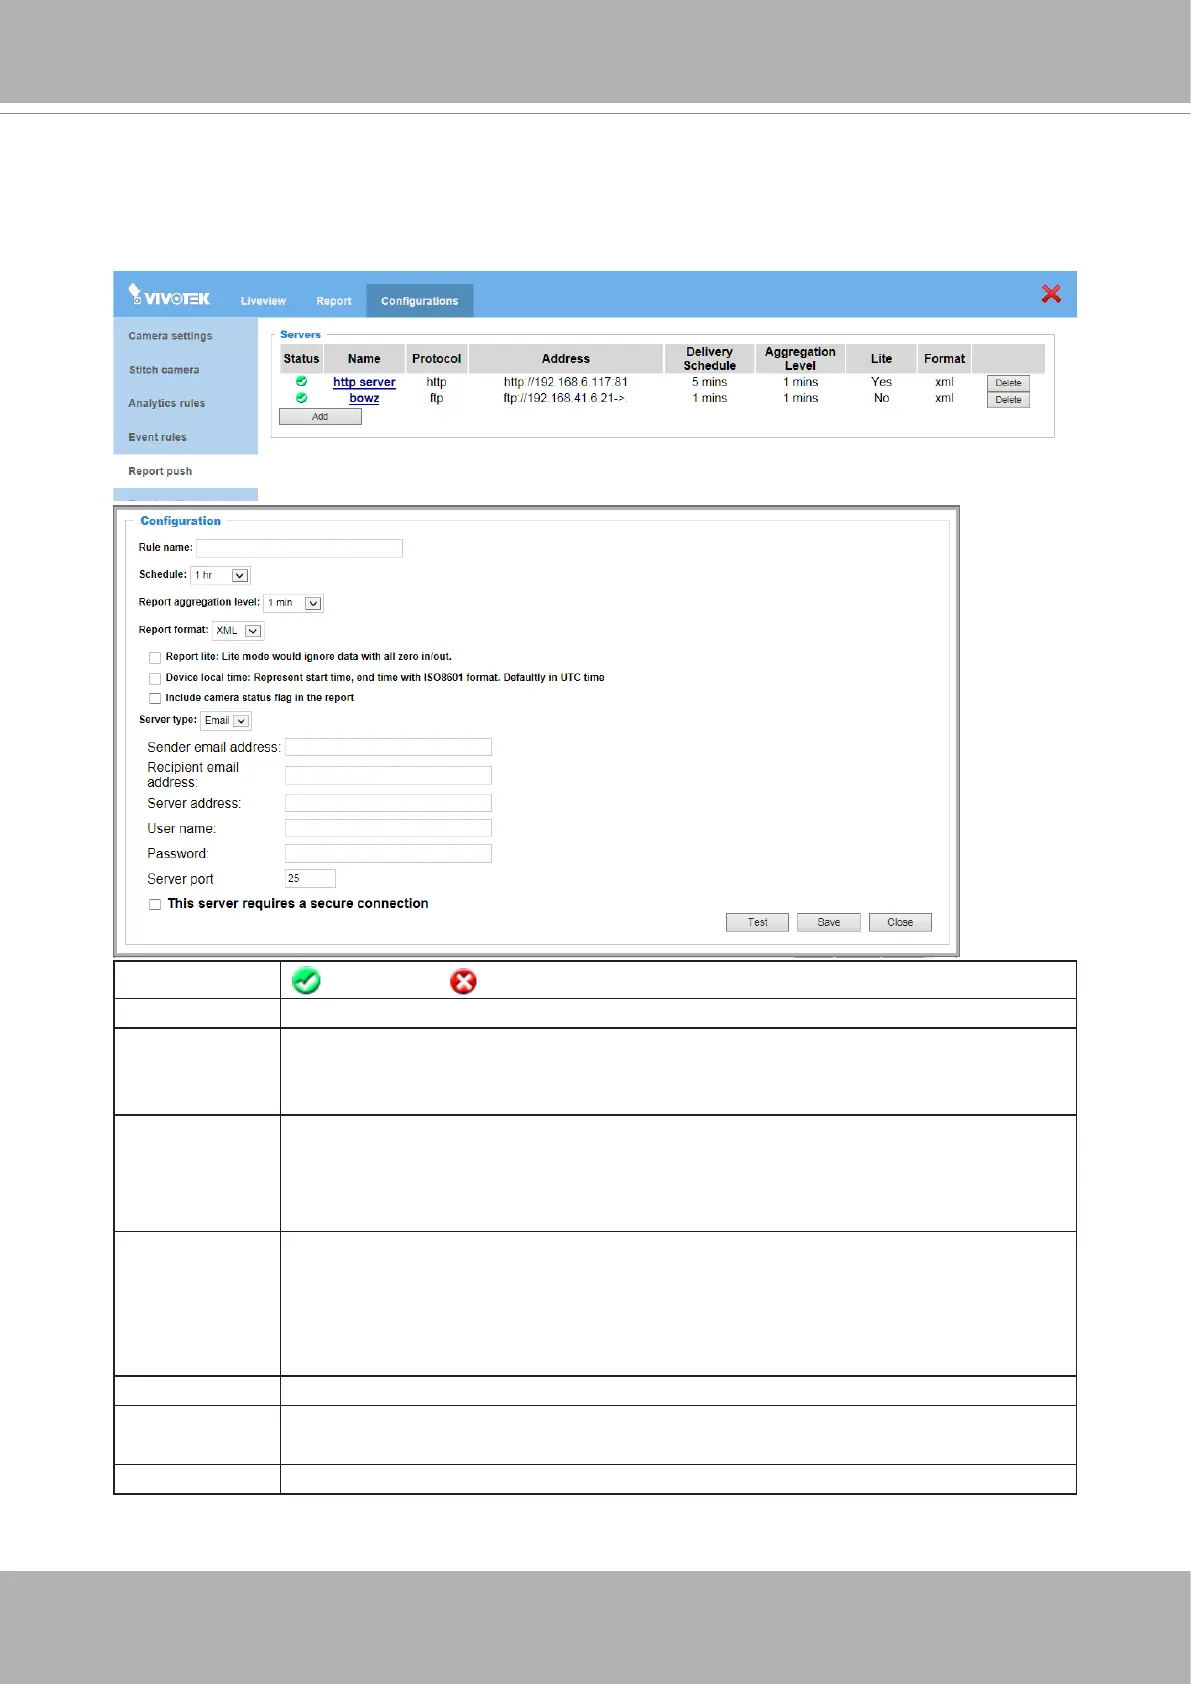The image size is (1191, 1684).
Task: Check Include camera status flag in report
Action: click(x=155, y=698)
